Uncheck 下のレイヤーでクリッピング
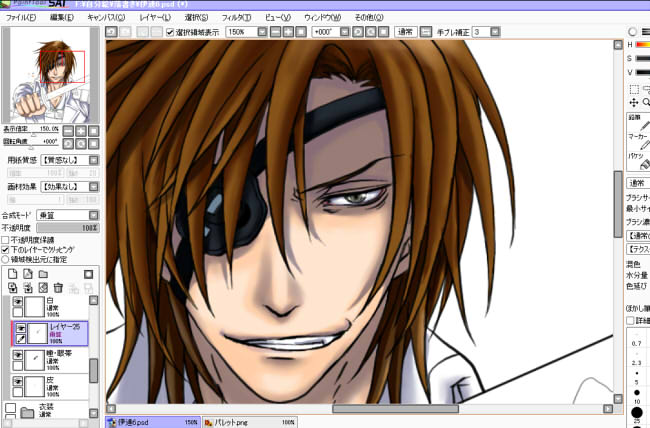This screenshot has width=650, height=428. pyautogui.click(x=5, y=250)
